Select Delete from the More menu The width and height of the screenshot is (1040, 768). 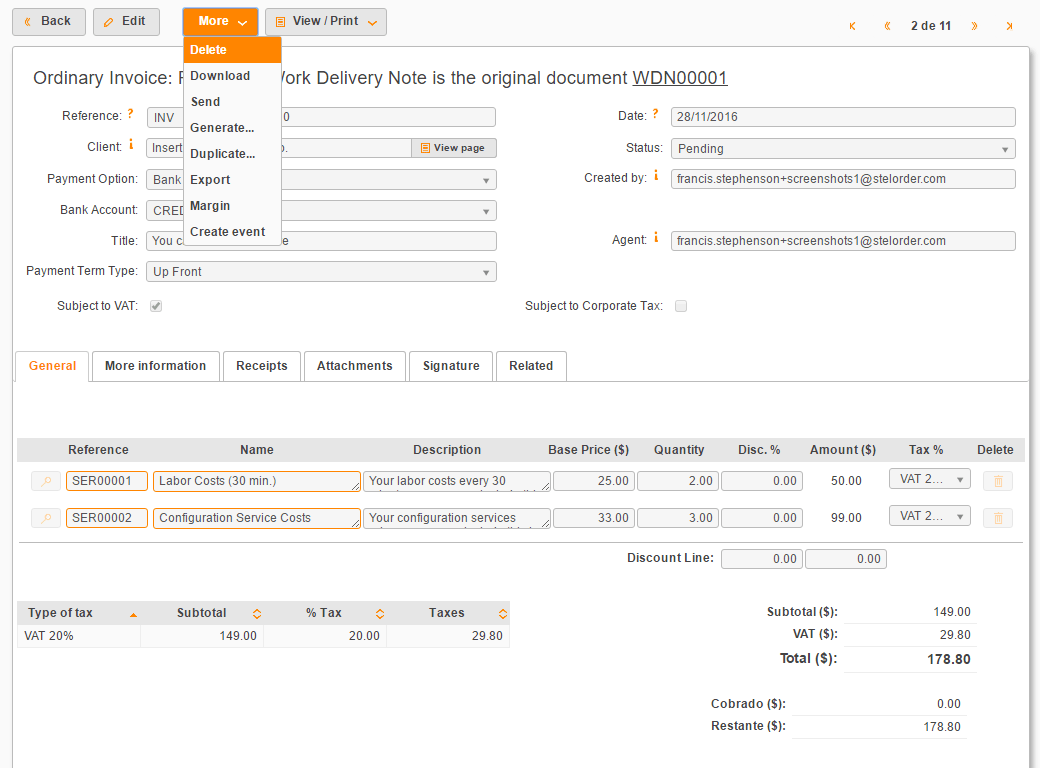click(x=232, y=50)
